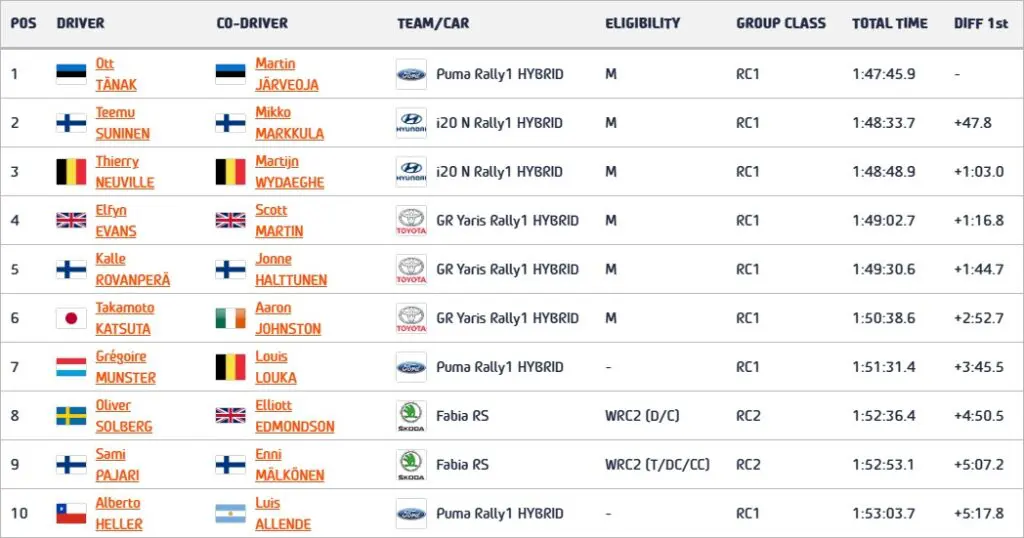Click the Ford logo beside Tänak's Puma Rally1

click(x=411, y=74)
